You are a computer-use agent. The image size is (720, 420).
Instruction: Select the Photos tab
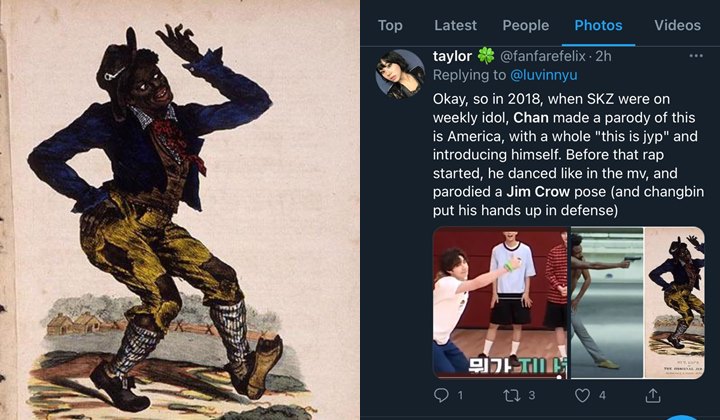598,25
